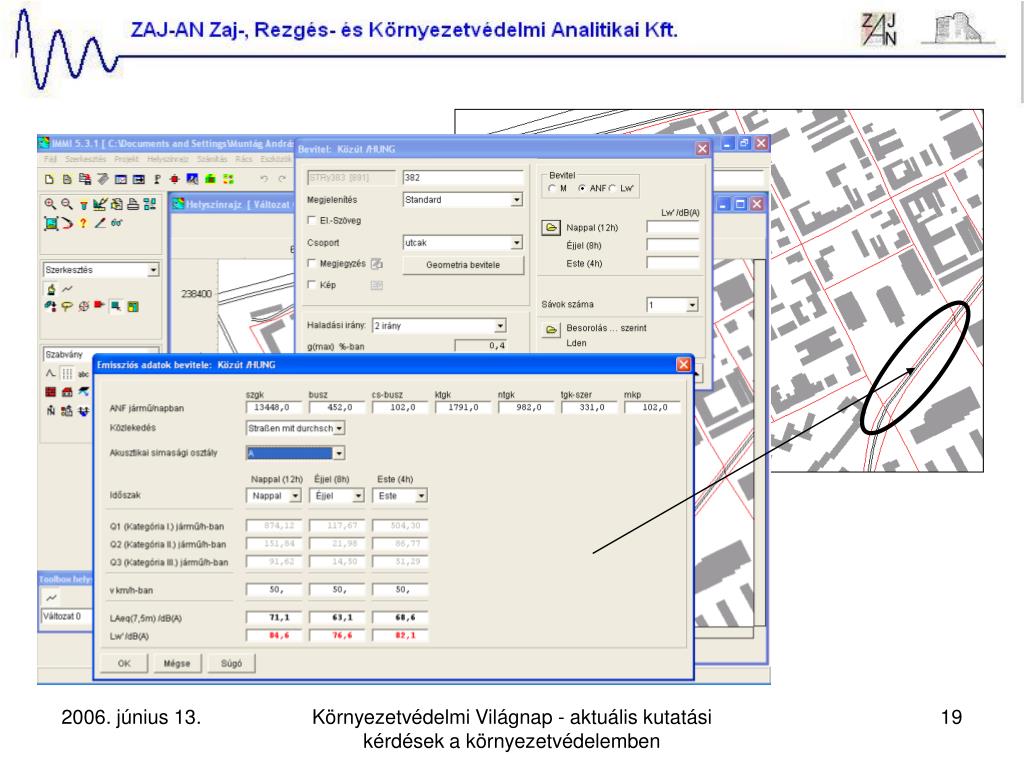
Task: Open the Csoport utcak dropdown
Action: 517,243
